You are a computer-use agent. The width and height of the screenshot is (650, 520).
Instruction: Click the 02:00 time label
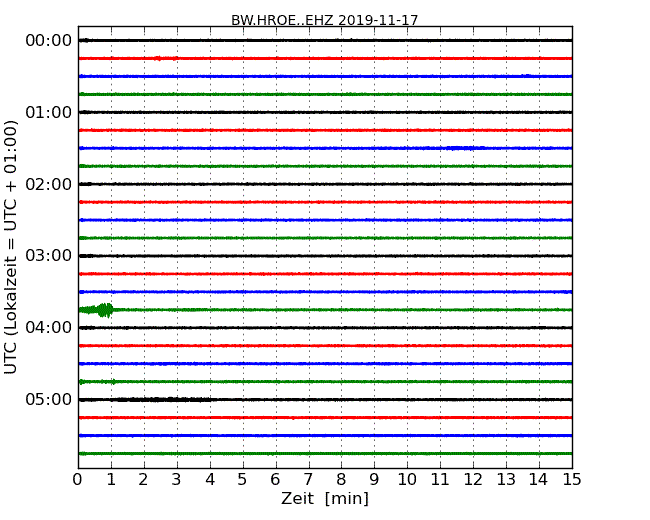click(x=49, y=184)
